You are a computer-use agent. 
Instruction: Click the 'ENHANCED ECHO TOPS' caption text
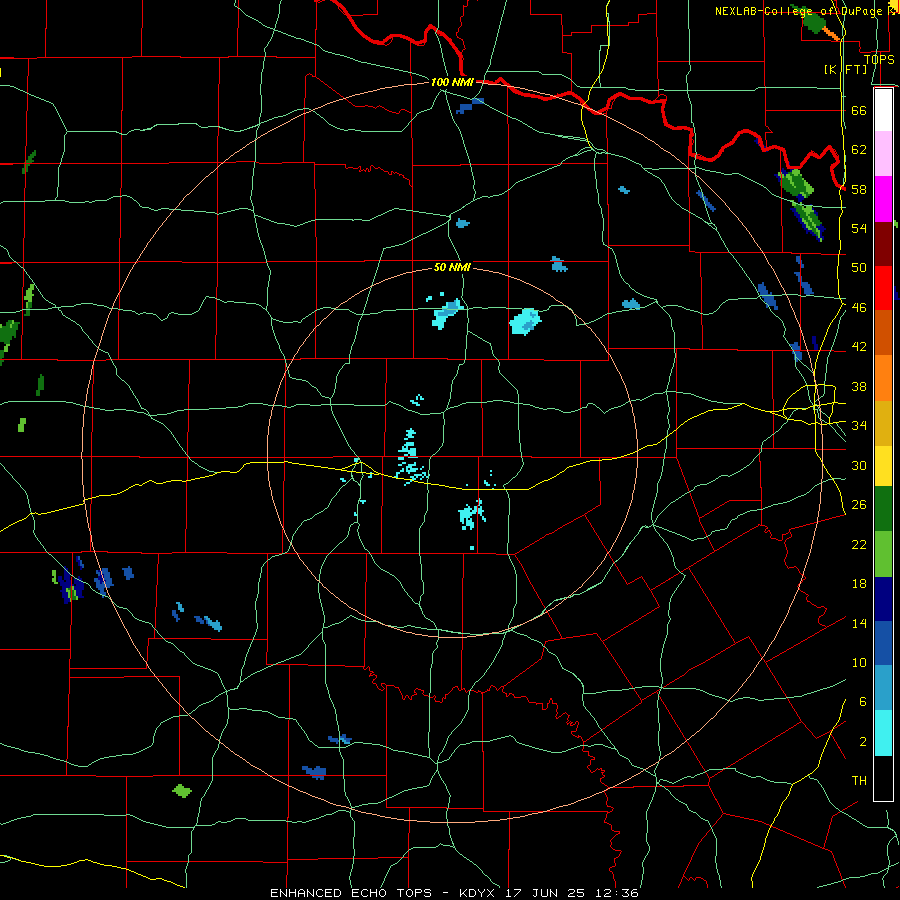click(351, 893)
